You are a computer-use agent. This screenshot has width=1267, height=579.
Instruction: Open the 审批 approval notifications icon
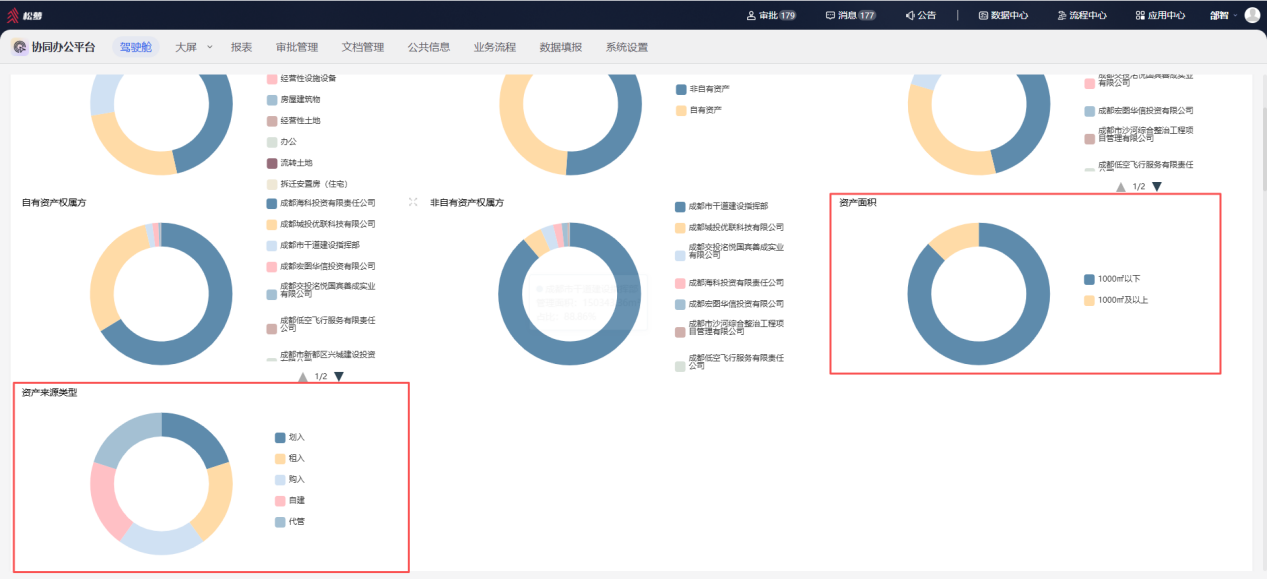[751, 15]
